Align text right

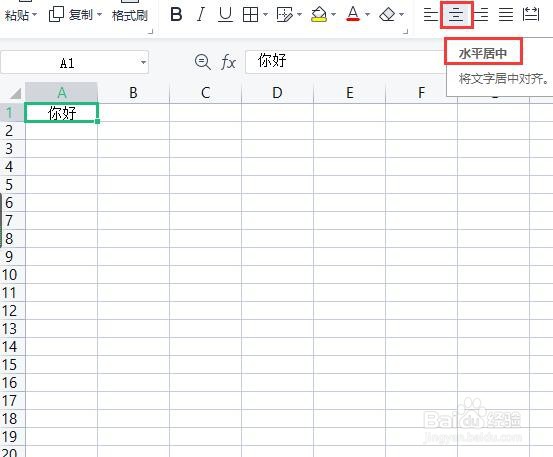pyautogui.click(x=481, y=14)
